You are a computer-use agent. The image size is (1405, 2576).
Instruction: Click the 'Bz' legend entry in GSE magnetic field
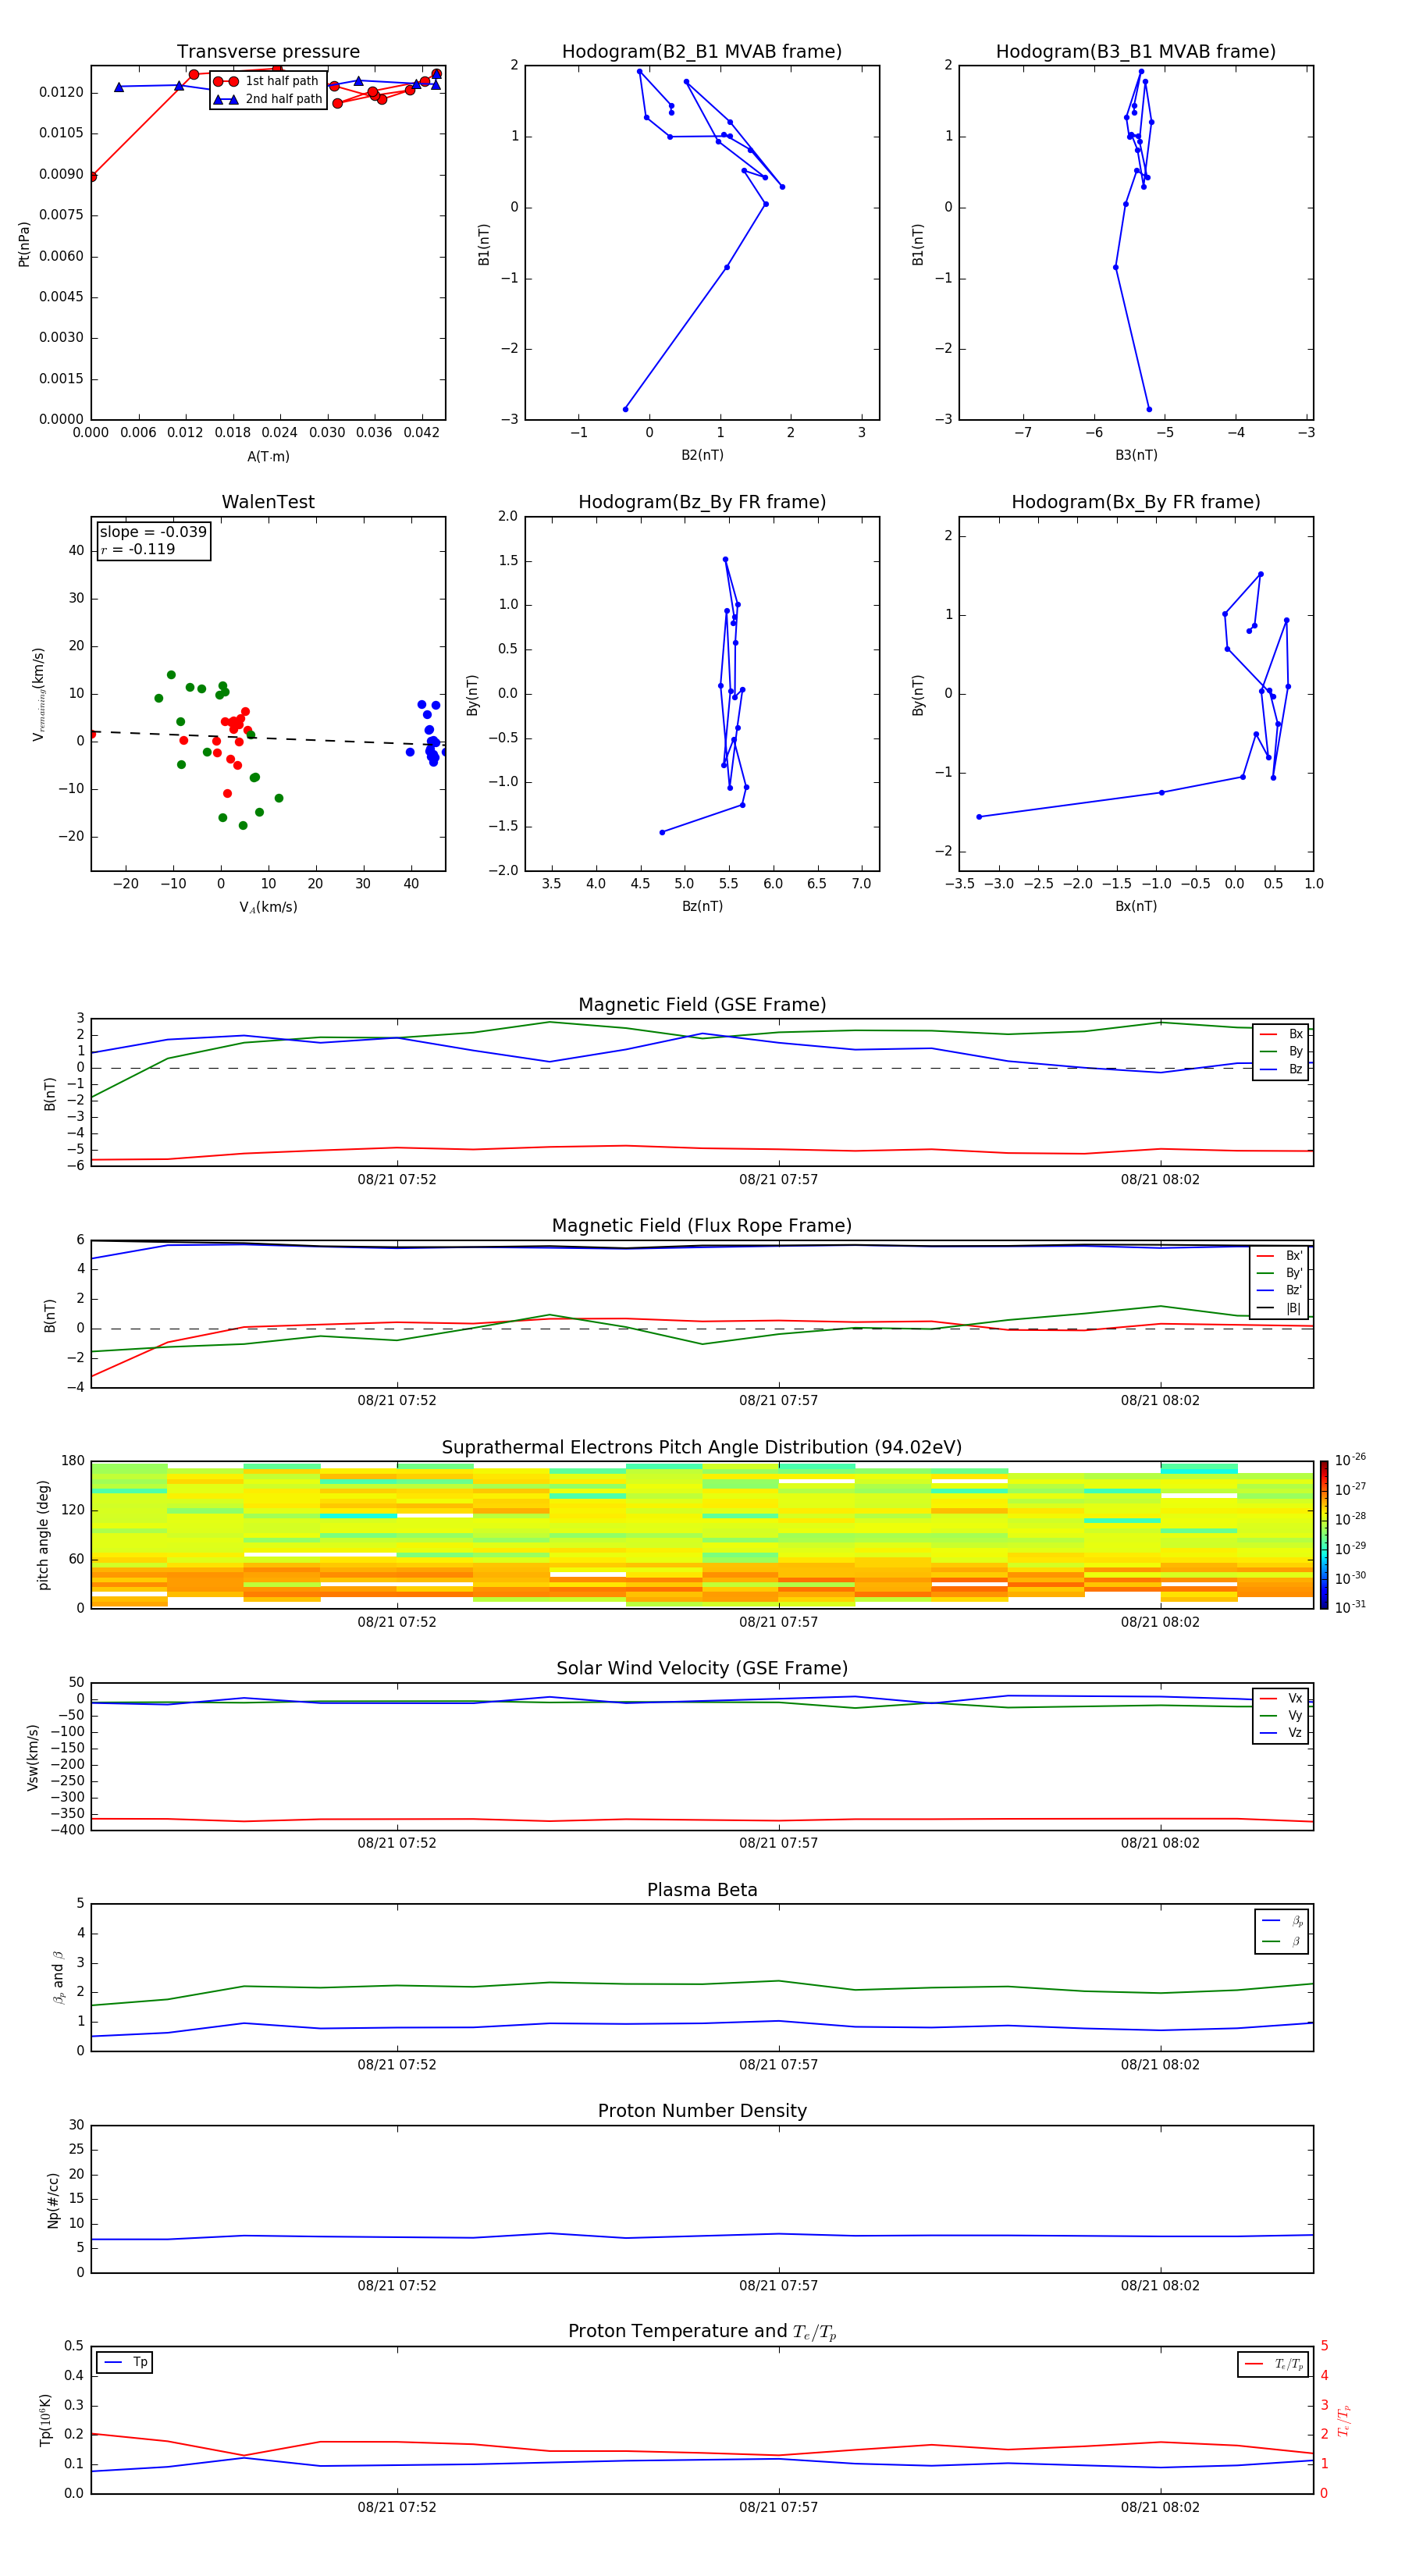click(1282, 1069)
